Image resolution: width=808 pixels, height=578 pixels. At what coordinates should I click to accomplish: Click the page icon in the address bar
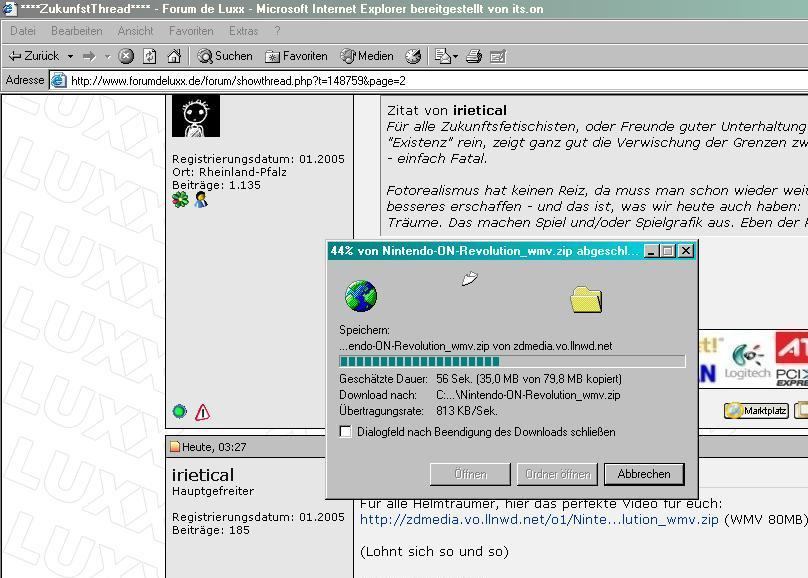[59, 81]
